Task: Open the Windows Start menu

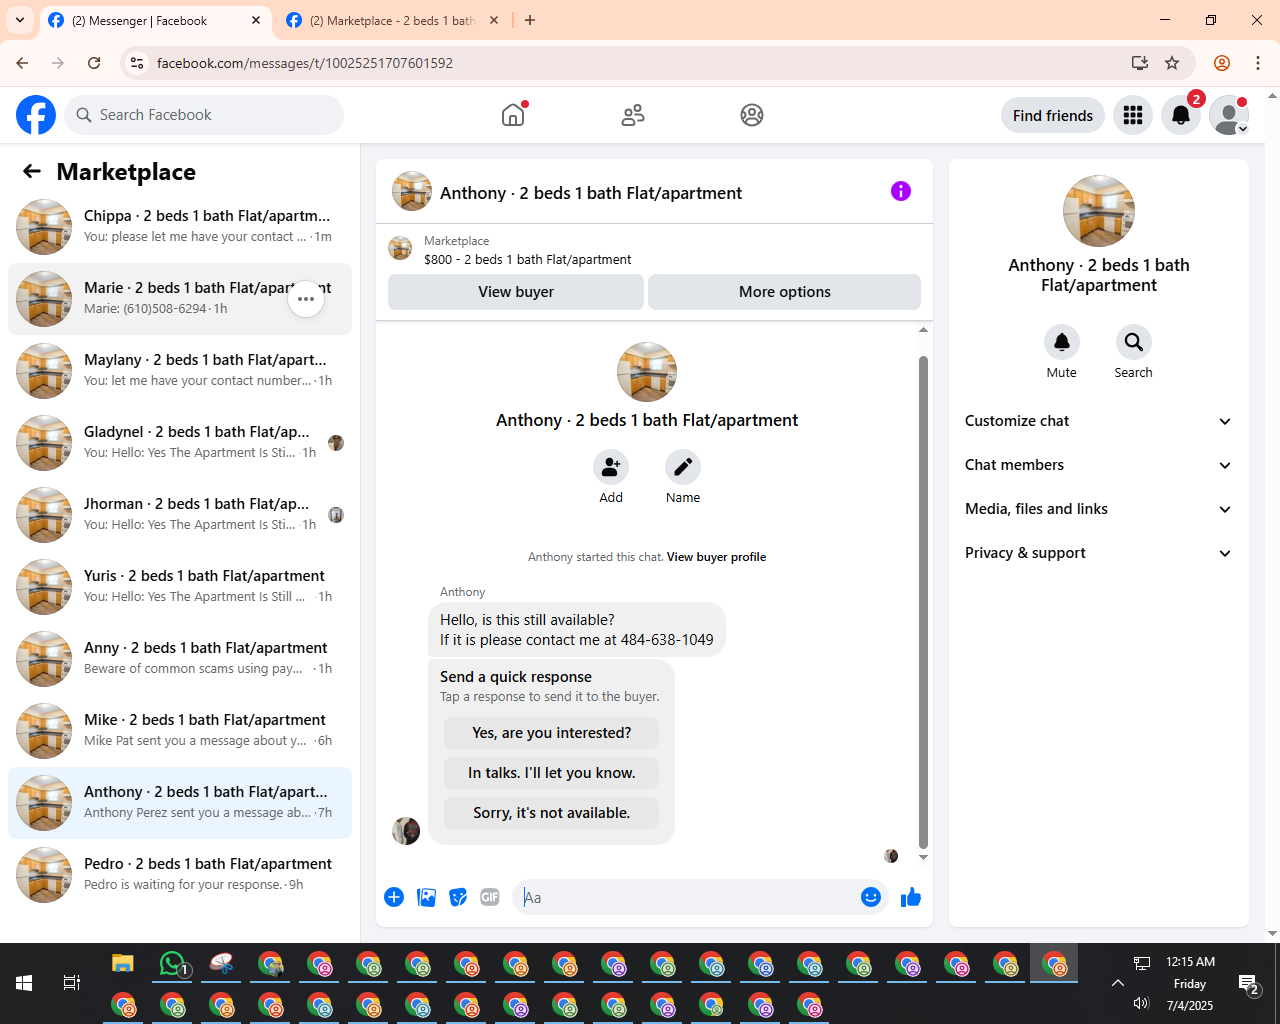Action: click(24, 983)
